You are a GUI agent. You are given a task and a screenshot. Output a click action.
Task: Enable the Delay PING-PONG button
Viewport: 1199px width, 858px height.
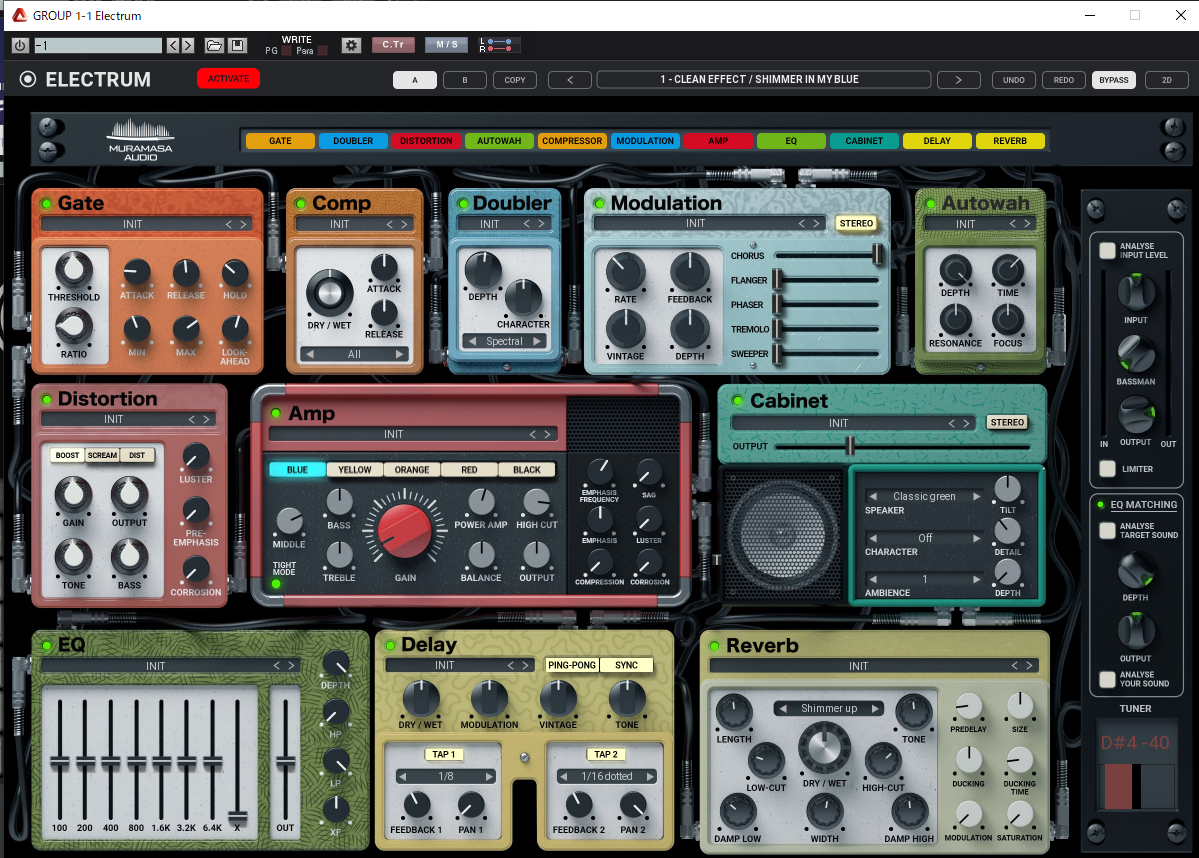point(572,665)
